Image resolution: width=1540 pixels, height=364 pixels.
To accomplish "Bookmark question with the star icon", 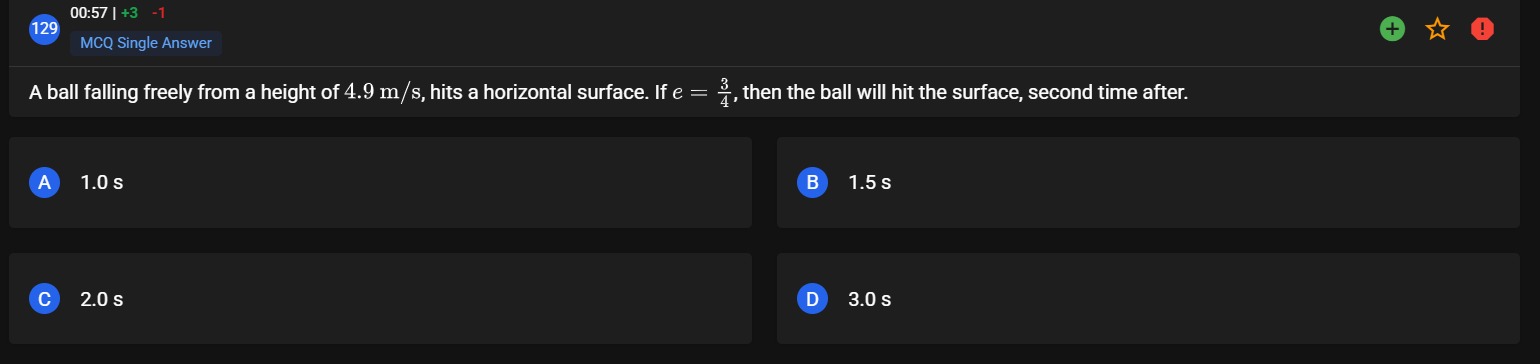I will [x=1437, y=29].
